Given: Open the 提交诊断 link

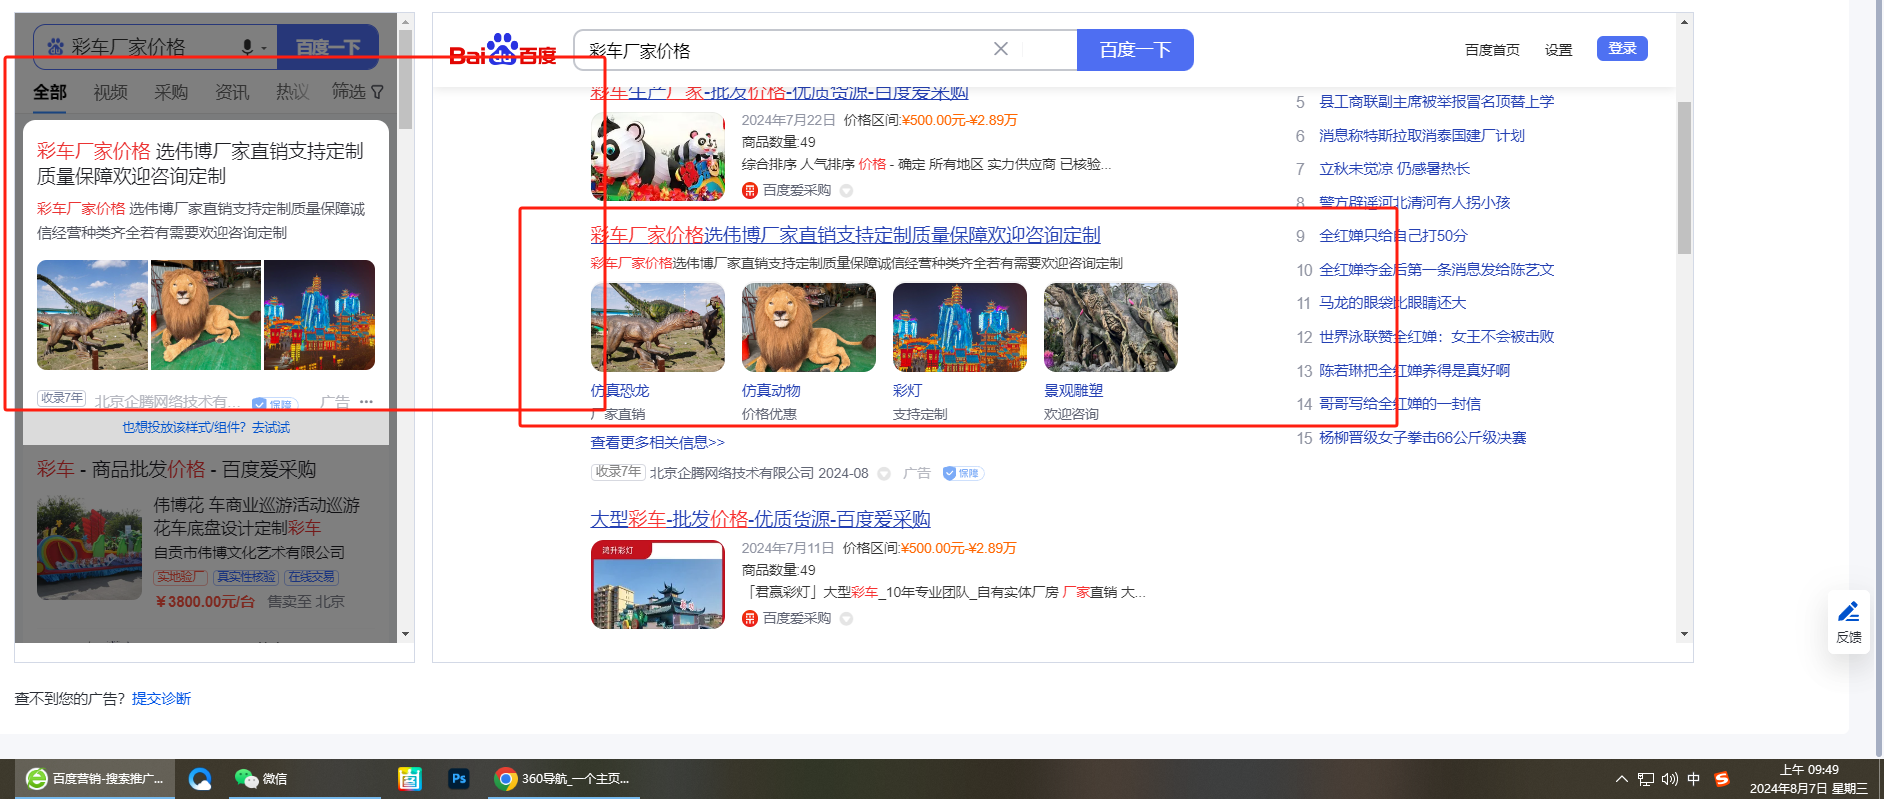Looking at the screenshot, I should pyautogui.click(x=161, y=698).
